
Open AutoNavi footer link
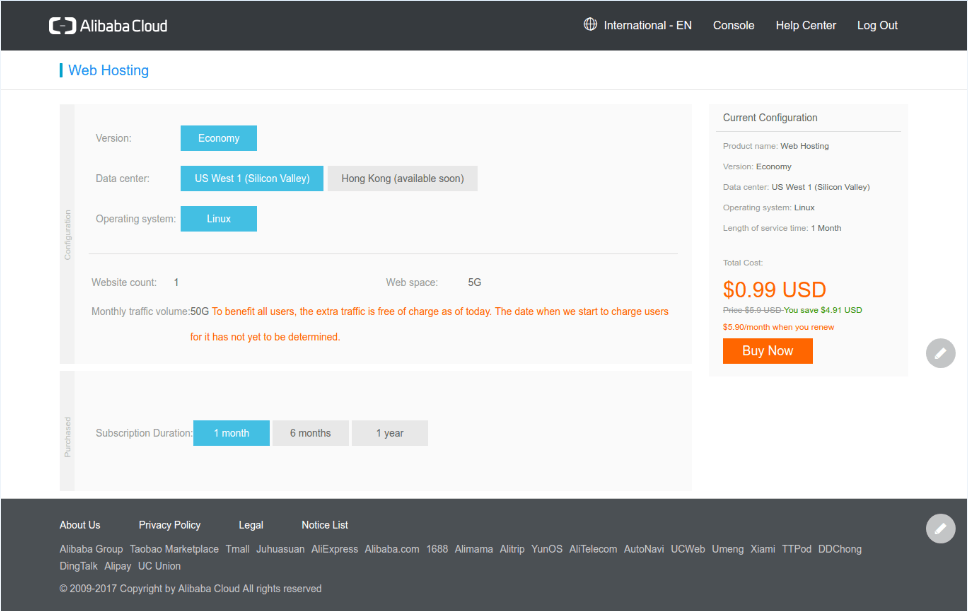coord(644,549)
